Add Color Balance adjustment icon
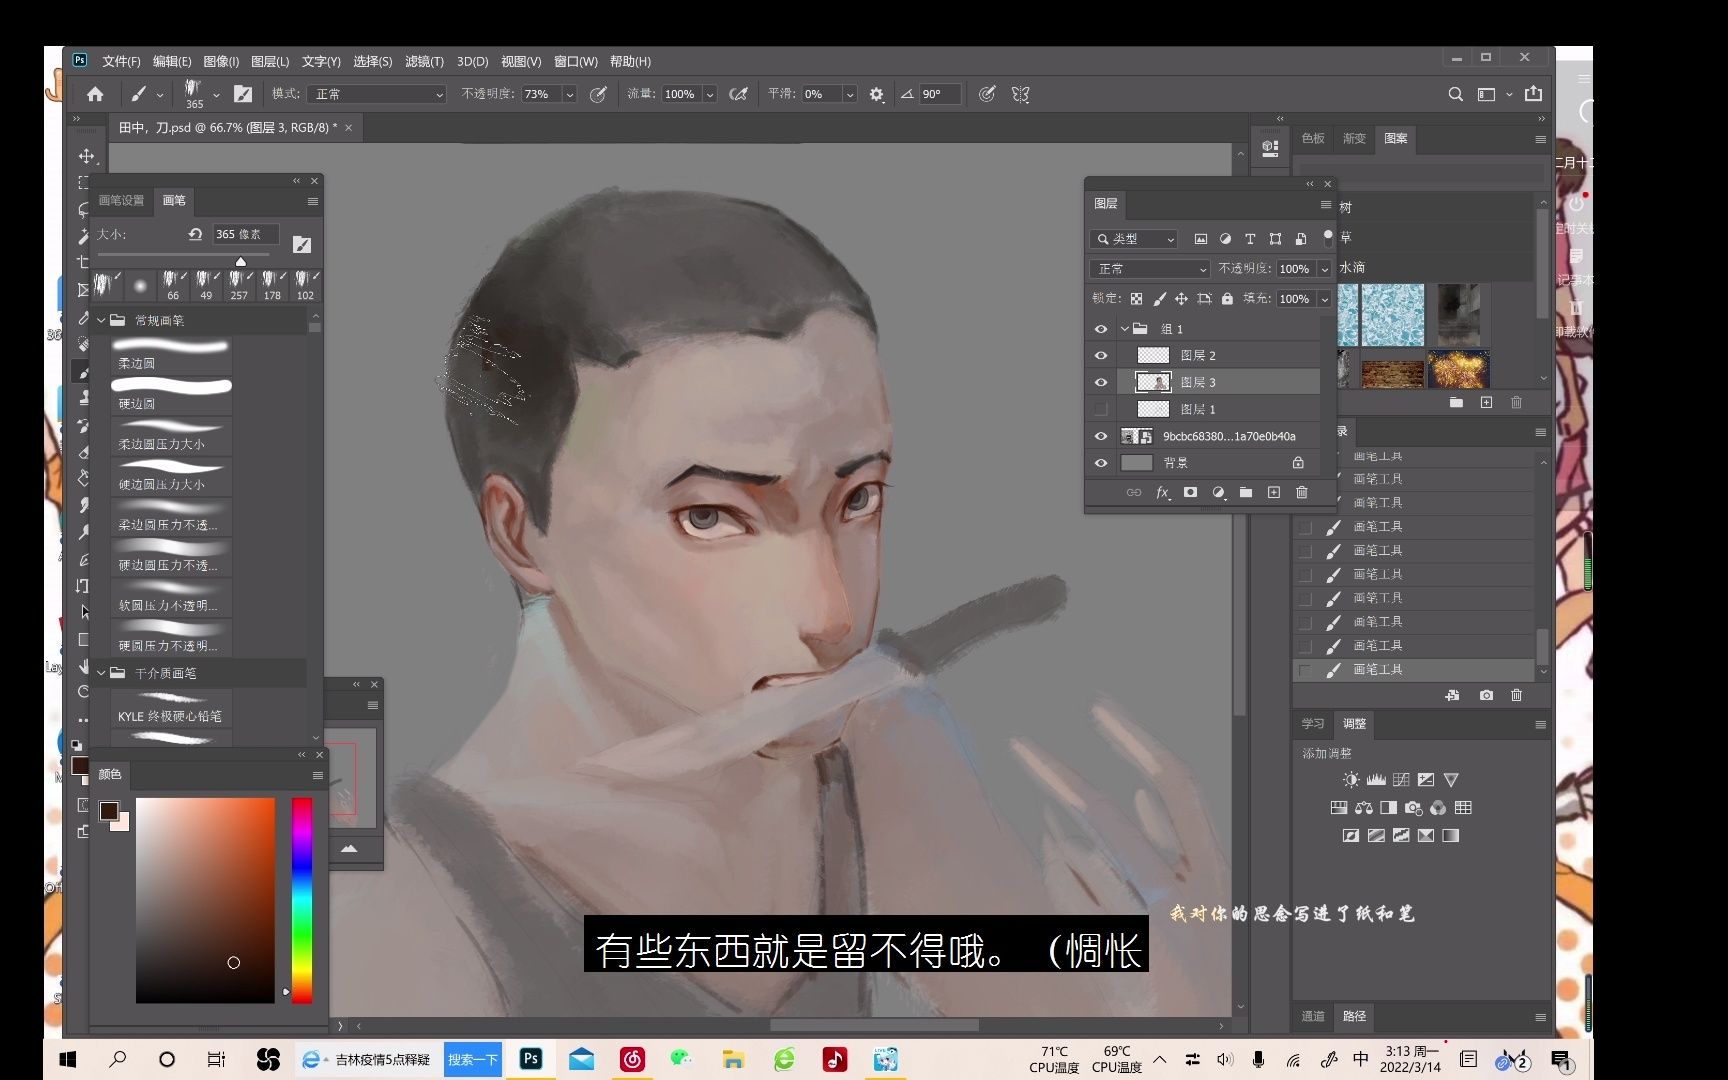This screenshot has width=1728, height=1080. (1363, 808)
